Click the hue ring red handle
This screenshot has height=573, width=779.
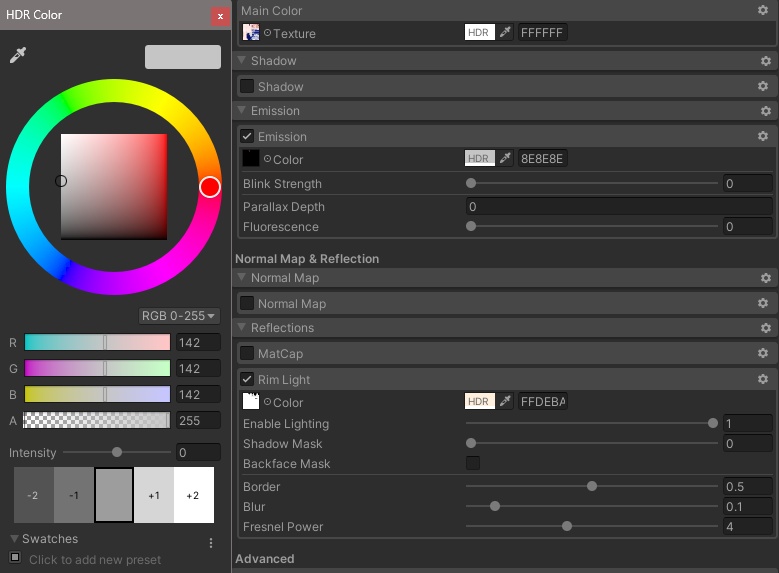coord(210,187)
